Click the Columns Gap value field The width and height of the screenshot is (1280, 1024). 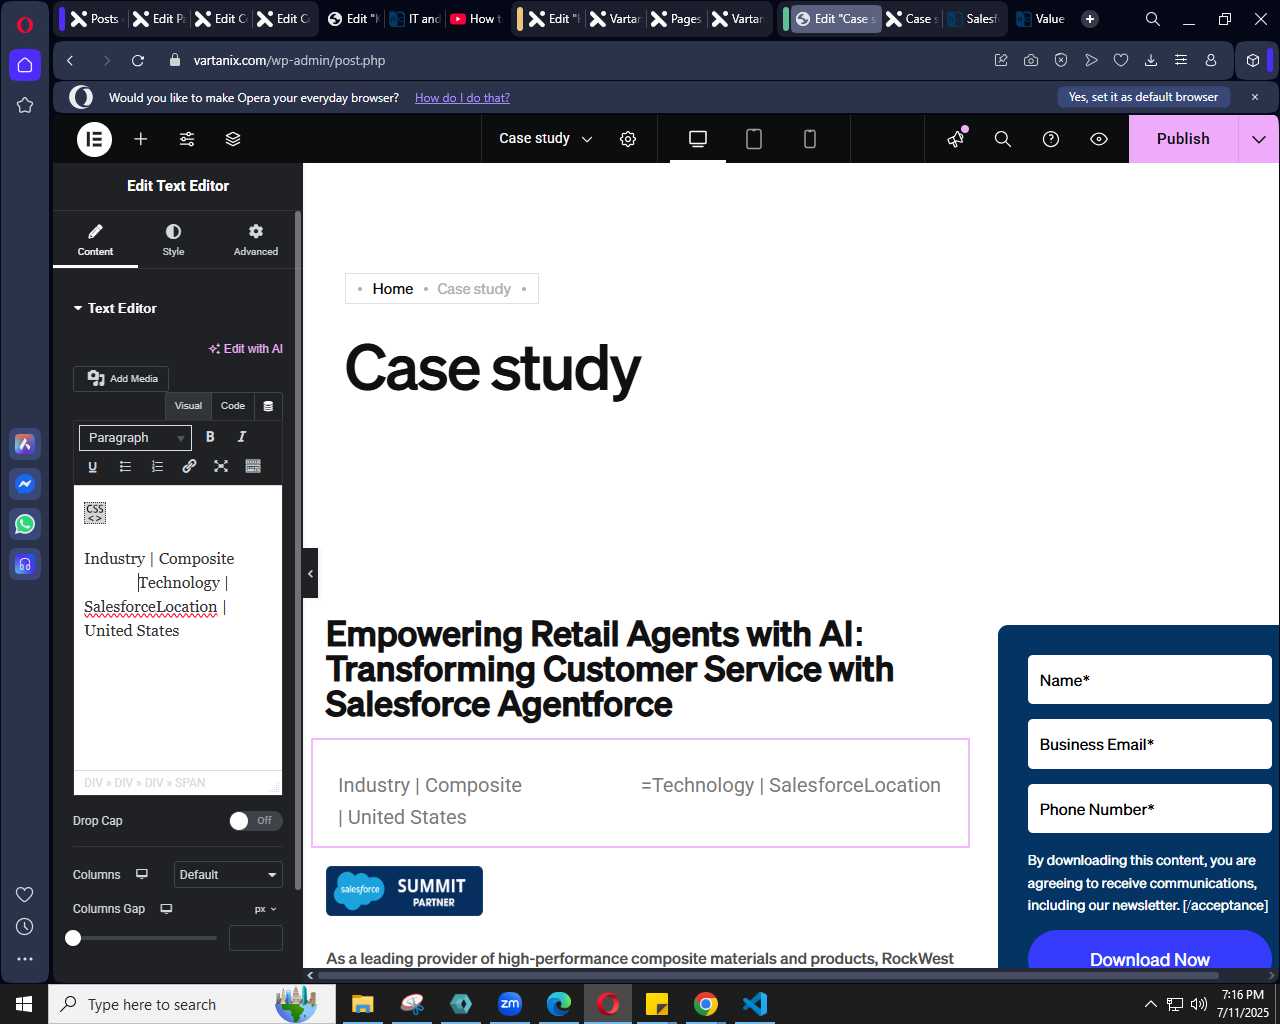256,938
